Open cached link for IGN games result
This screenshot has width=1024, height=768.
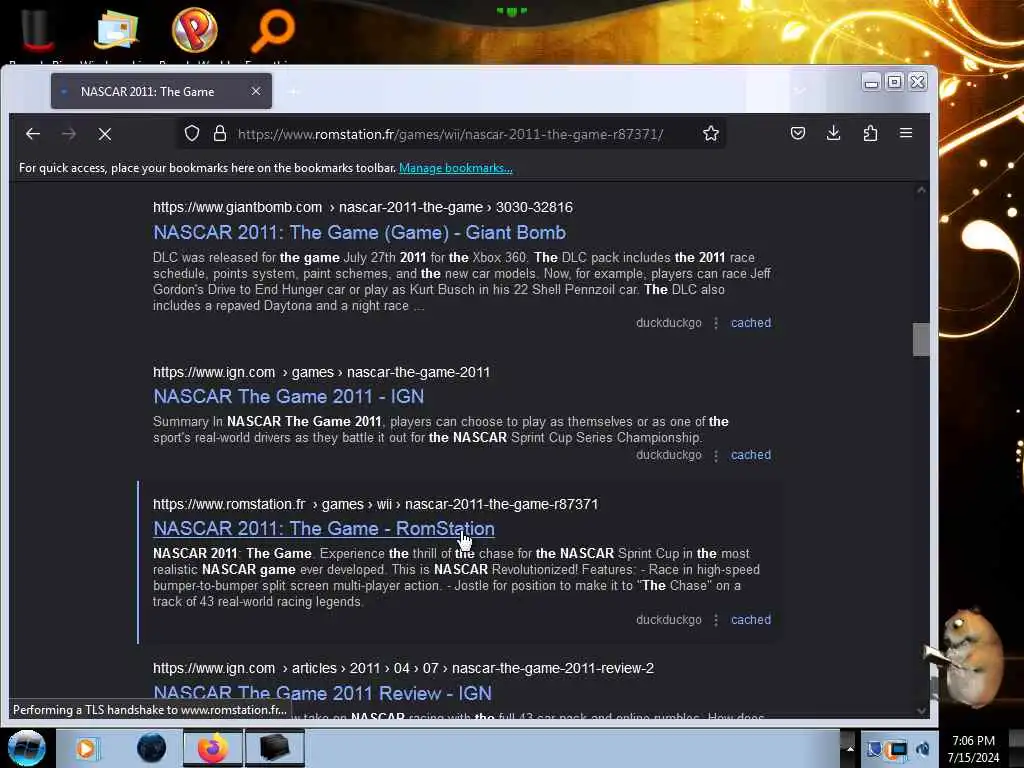751,455
